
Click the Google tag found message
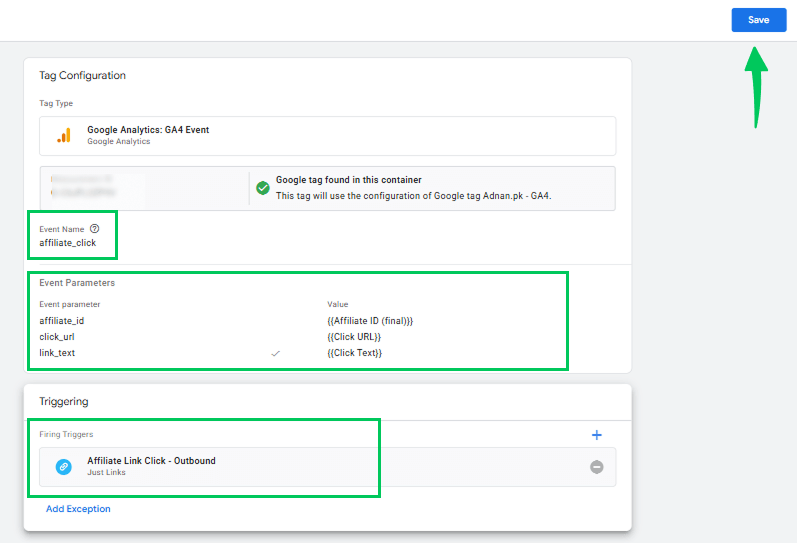tap(348, 180)
